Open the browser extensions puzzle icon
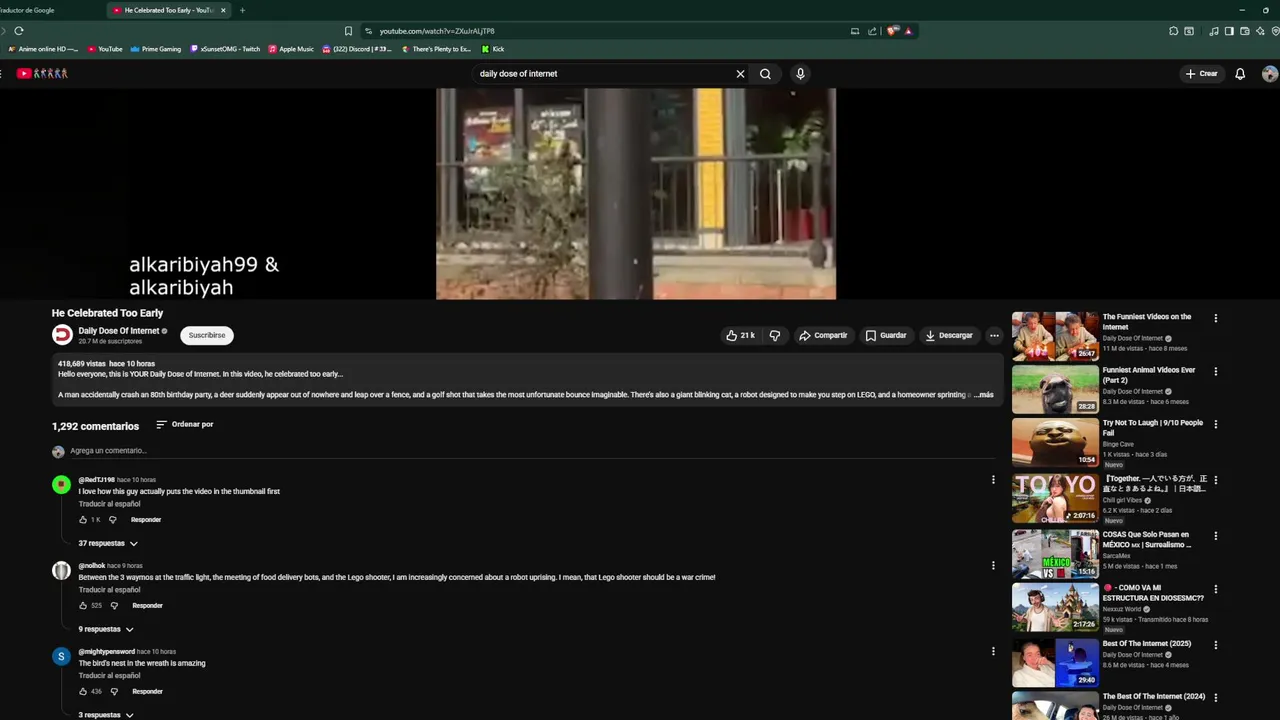The width and height of the screenshot is (1280, 720). click(1173, 31)
